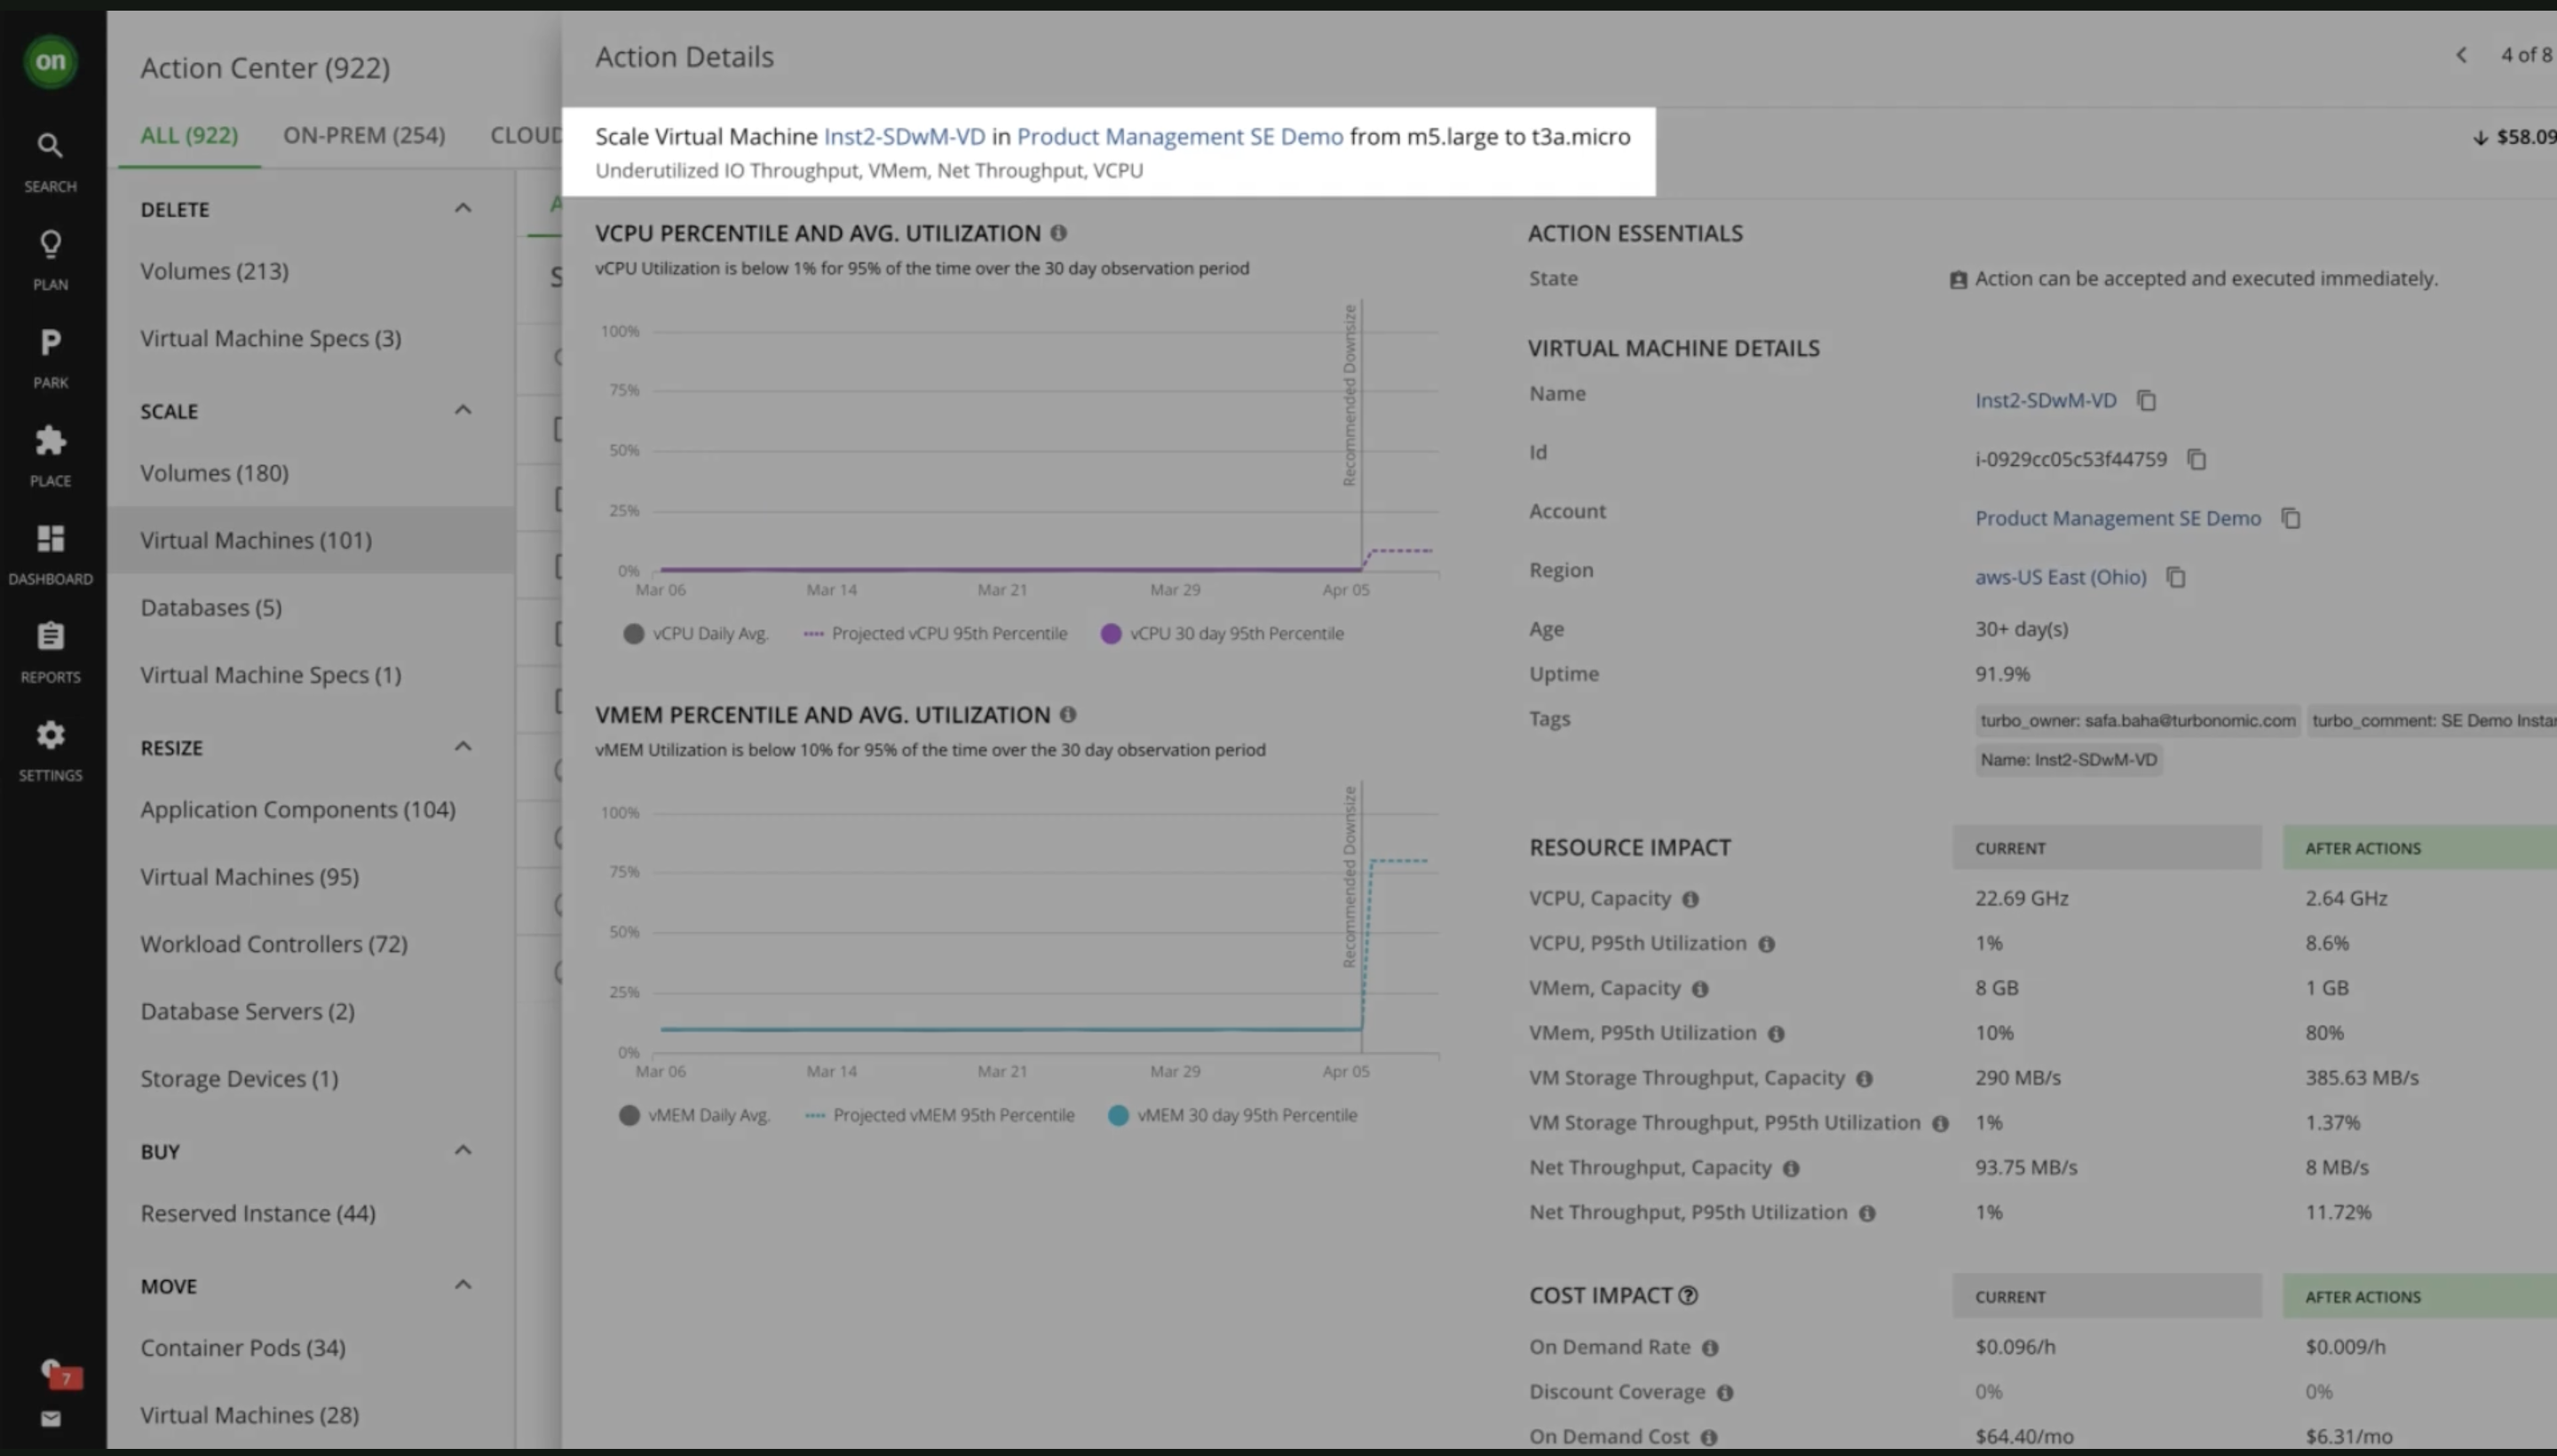Collapse the DELETE category section
2557x1456 pixels.
coord(462,208)
